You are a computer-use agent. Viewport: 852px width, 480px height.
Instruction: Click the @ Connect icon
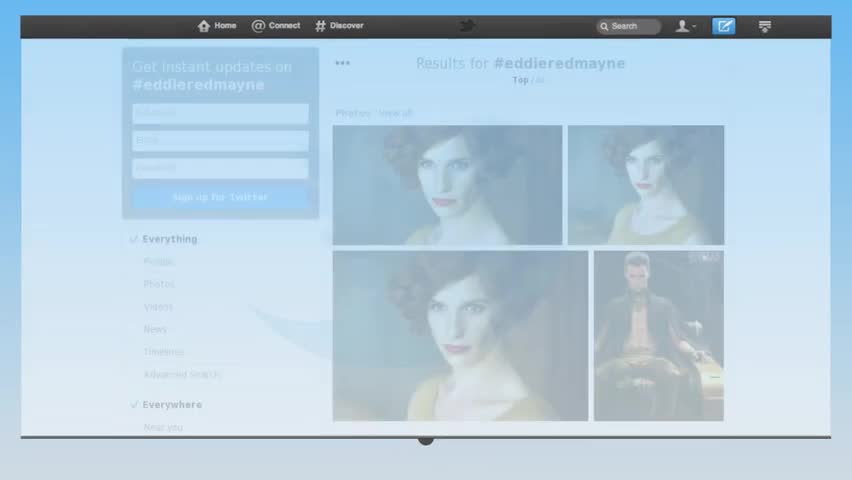(x=258, y=26)
